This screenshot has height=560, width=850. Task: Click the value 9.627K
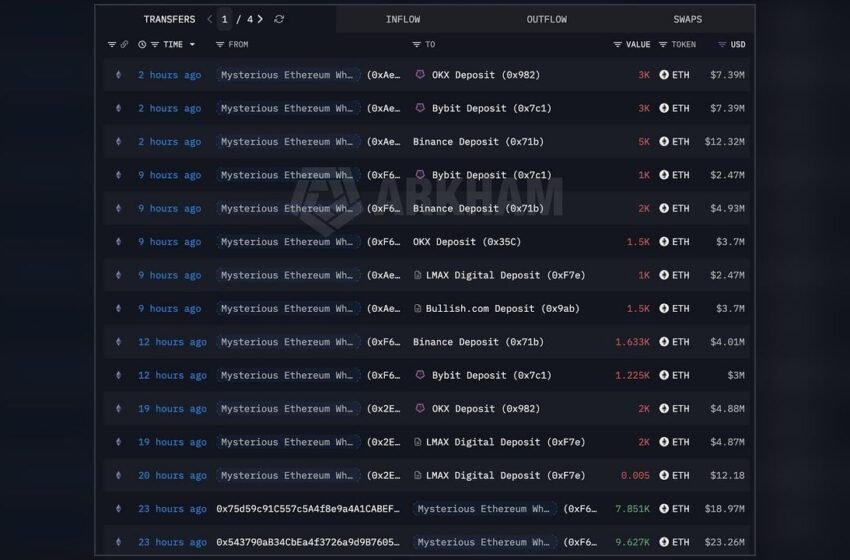click(x=632, y=542)
